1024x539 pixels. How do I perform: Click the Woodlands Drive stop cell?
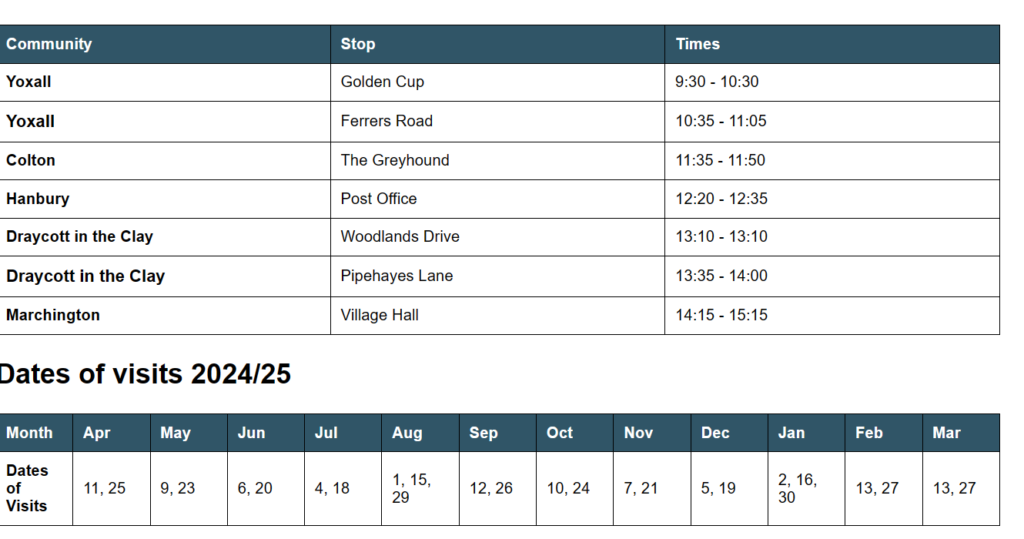[498, 237]
